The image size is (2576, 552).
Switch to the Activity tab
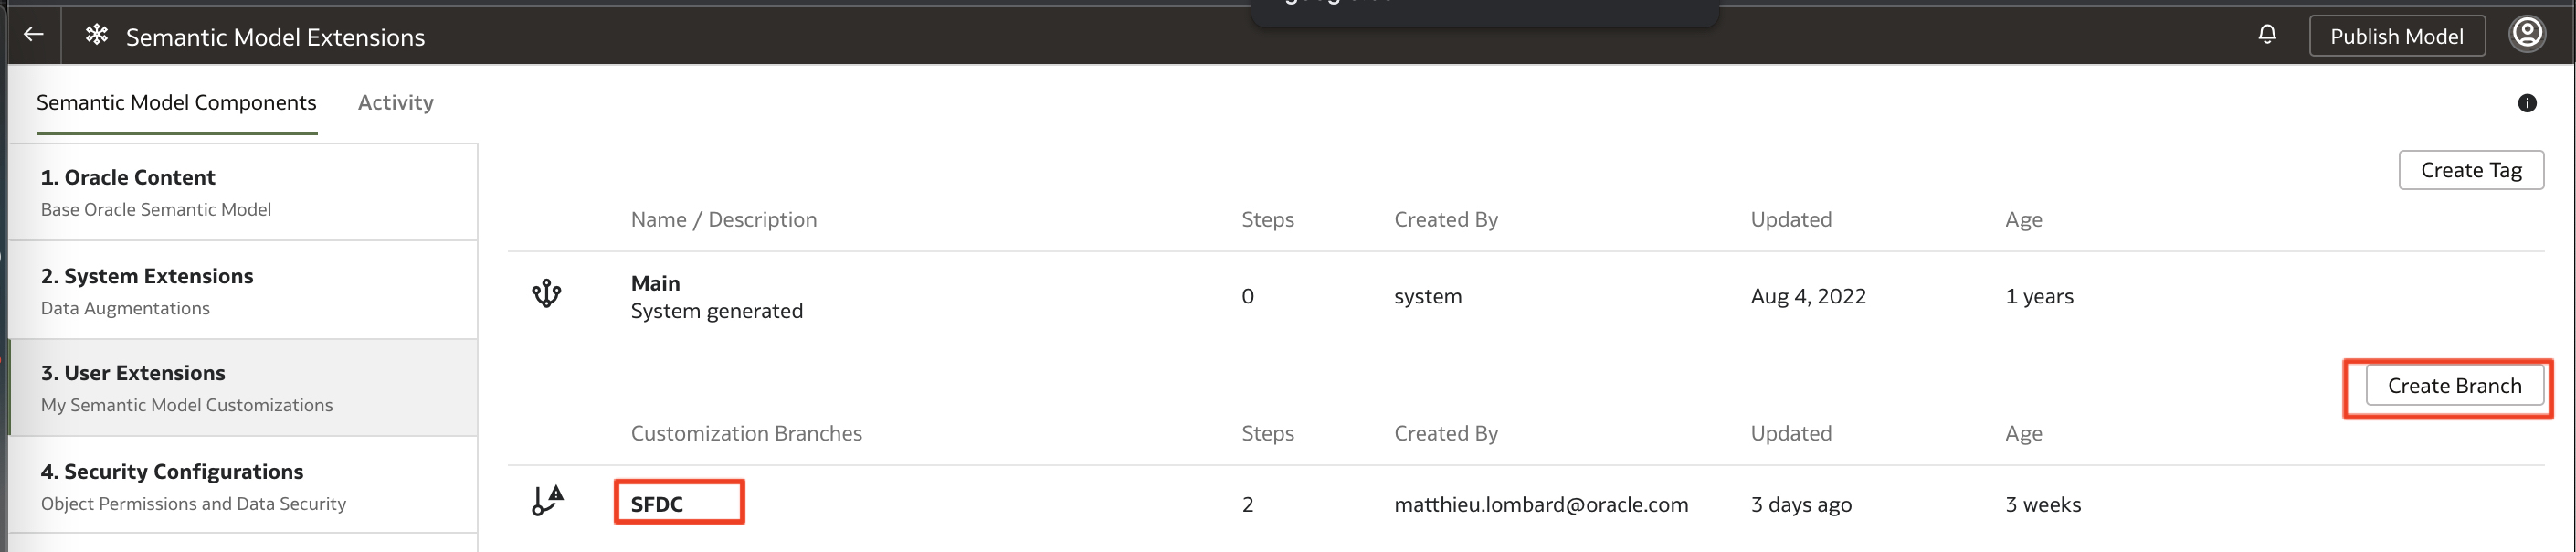point(395,102)
